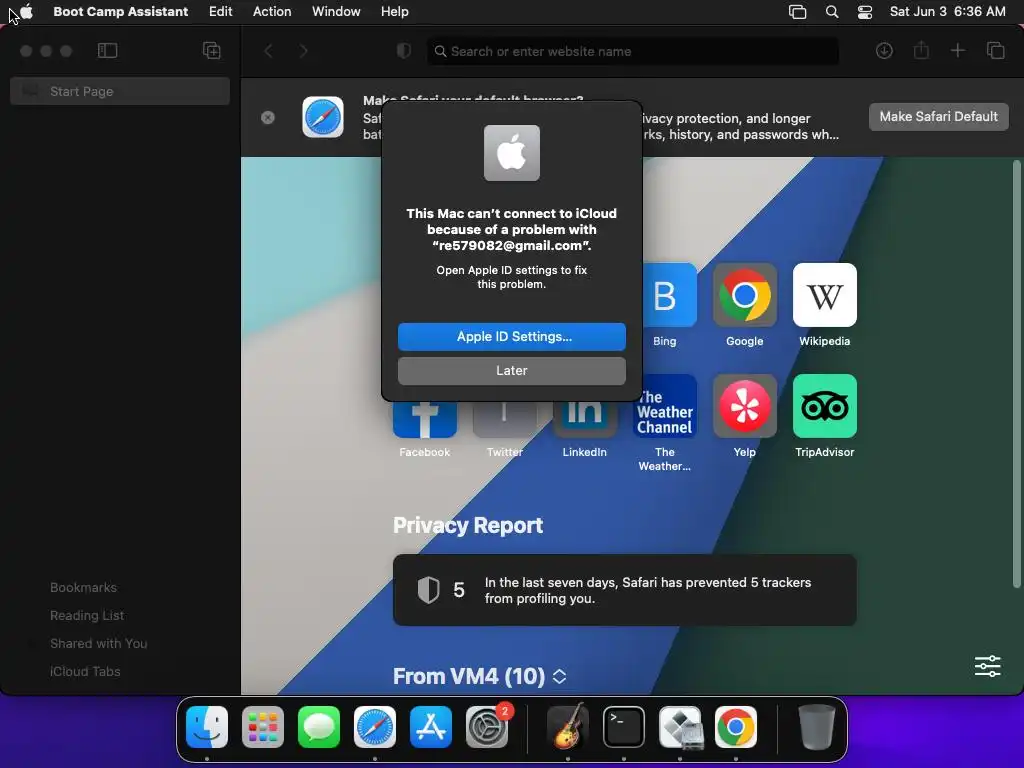Screen dimensions: 1024x768
Task: Open Terminal from the Dock
Action: 624,728
